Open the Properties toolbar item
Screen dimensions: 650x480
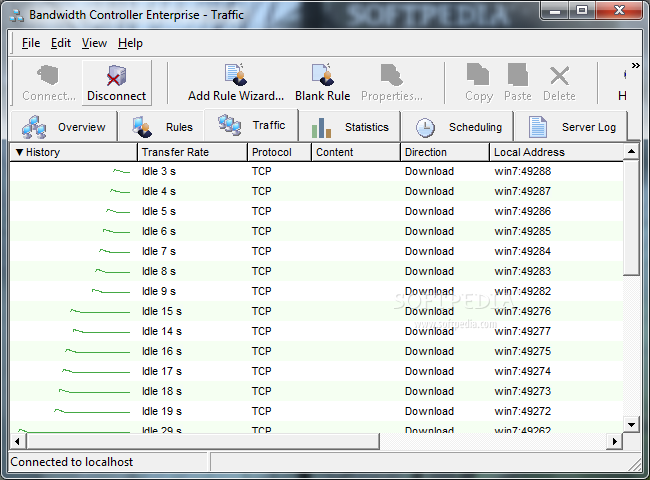coord(392,83)
